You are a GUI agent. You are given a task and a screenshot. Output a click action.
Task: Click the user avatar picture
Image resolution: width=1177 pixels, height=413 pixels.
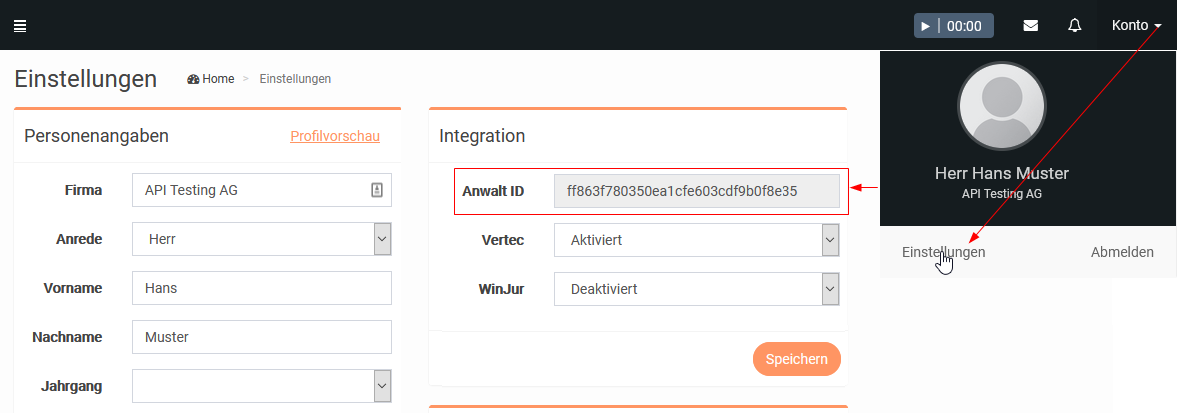[1001, 105]
